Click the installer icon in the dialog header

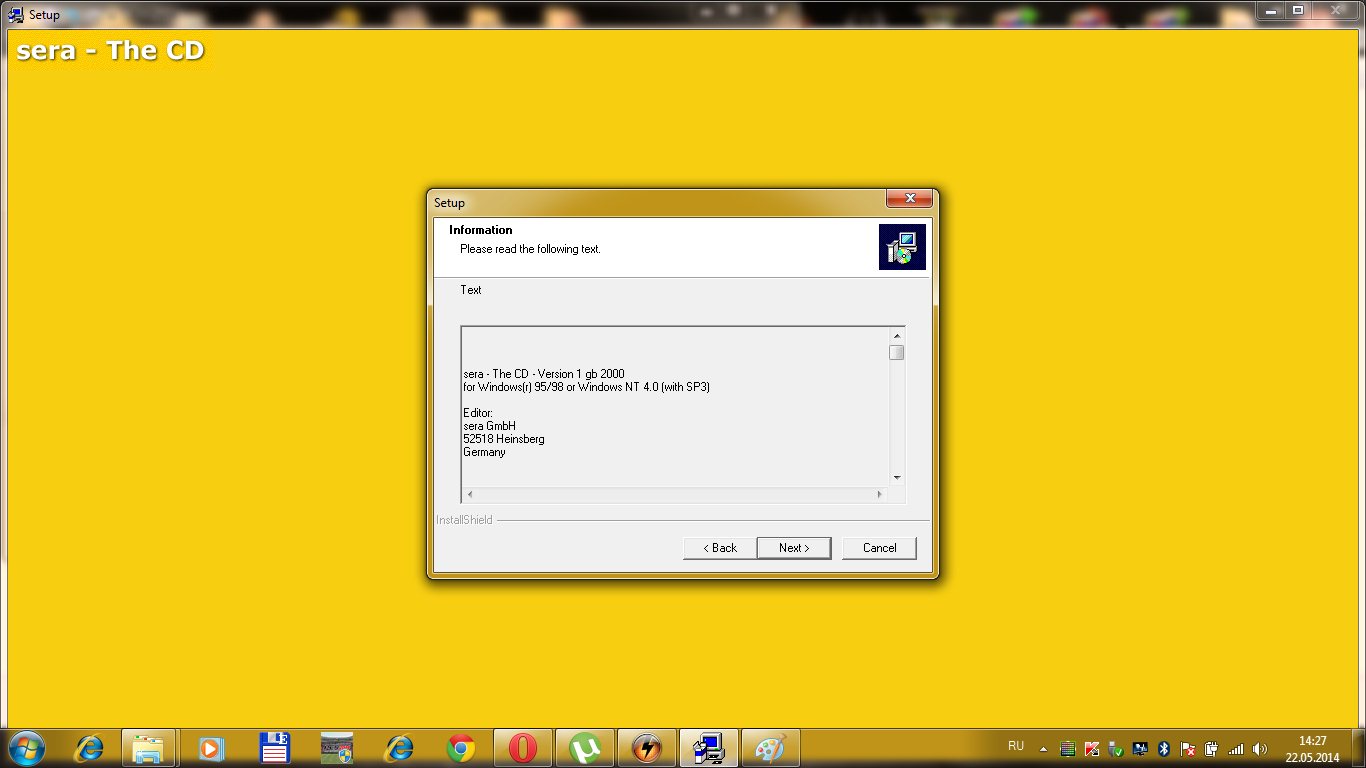click(x=902, y=247)
